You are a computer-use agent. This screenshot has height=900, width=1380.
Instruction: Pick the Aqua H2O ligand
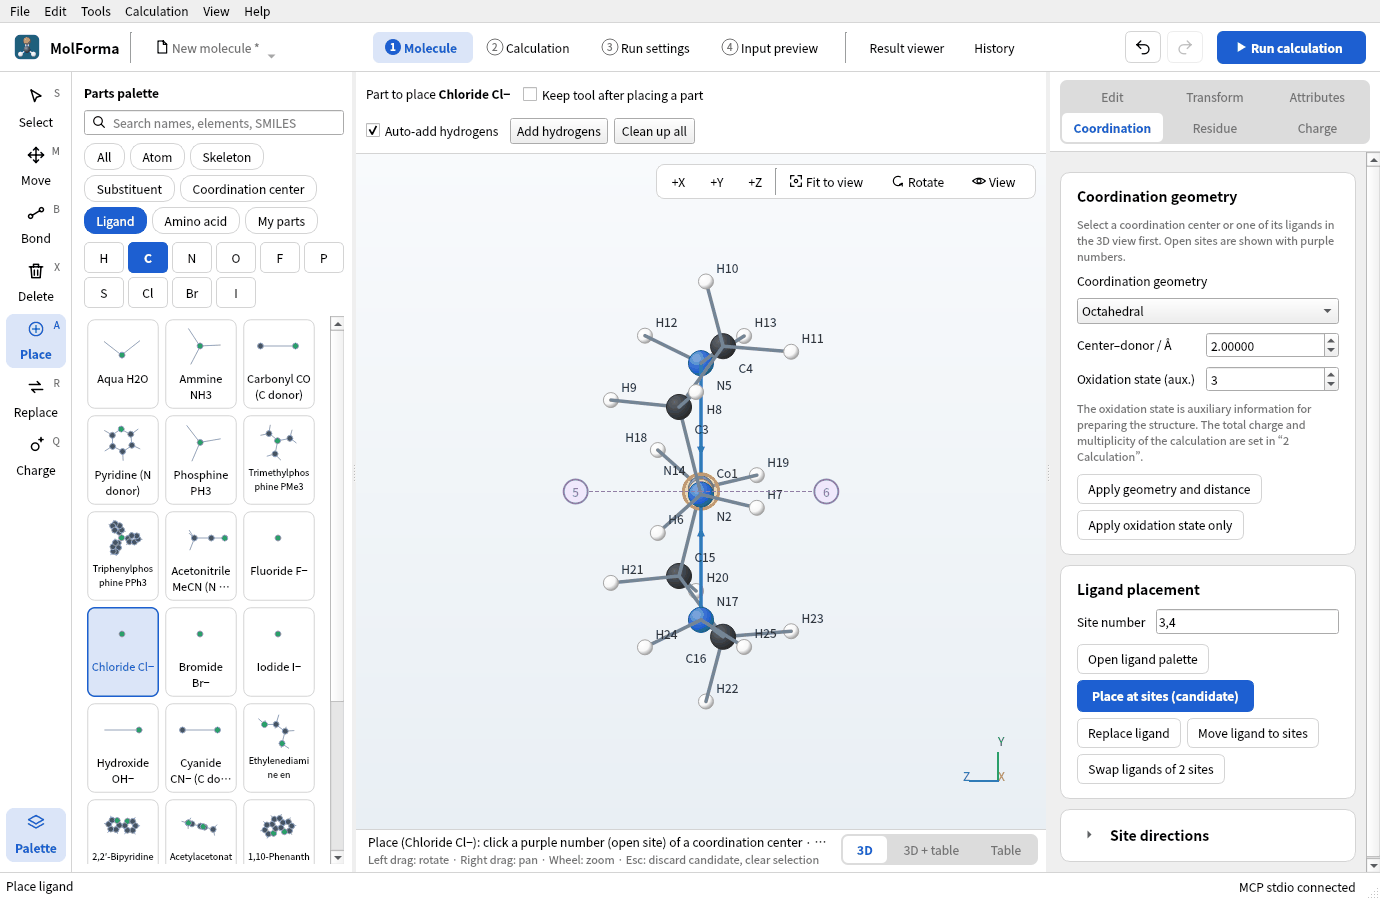pos(123,364)
